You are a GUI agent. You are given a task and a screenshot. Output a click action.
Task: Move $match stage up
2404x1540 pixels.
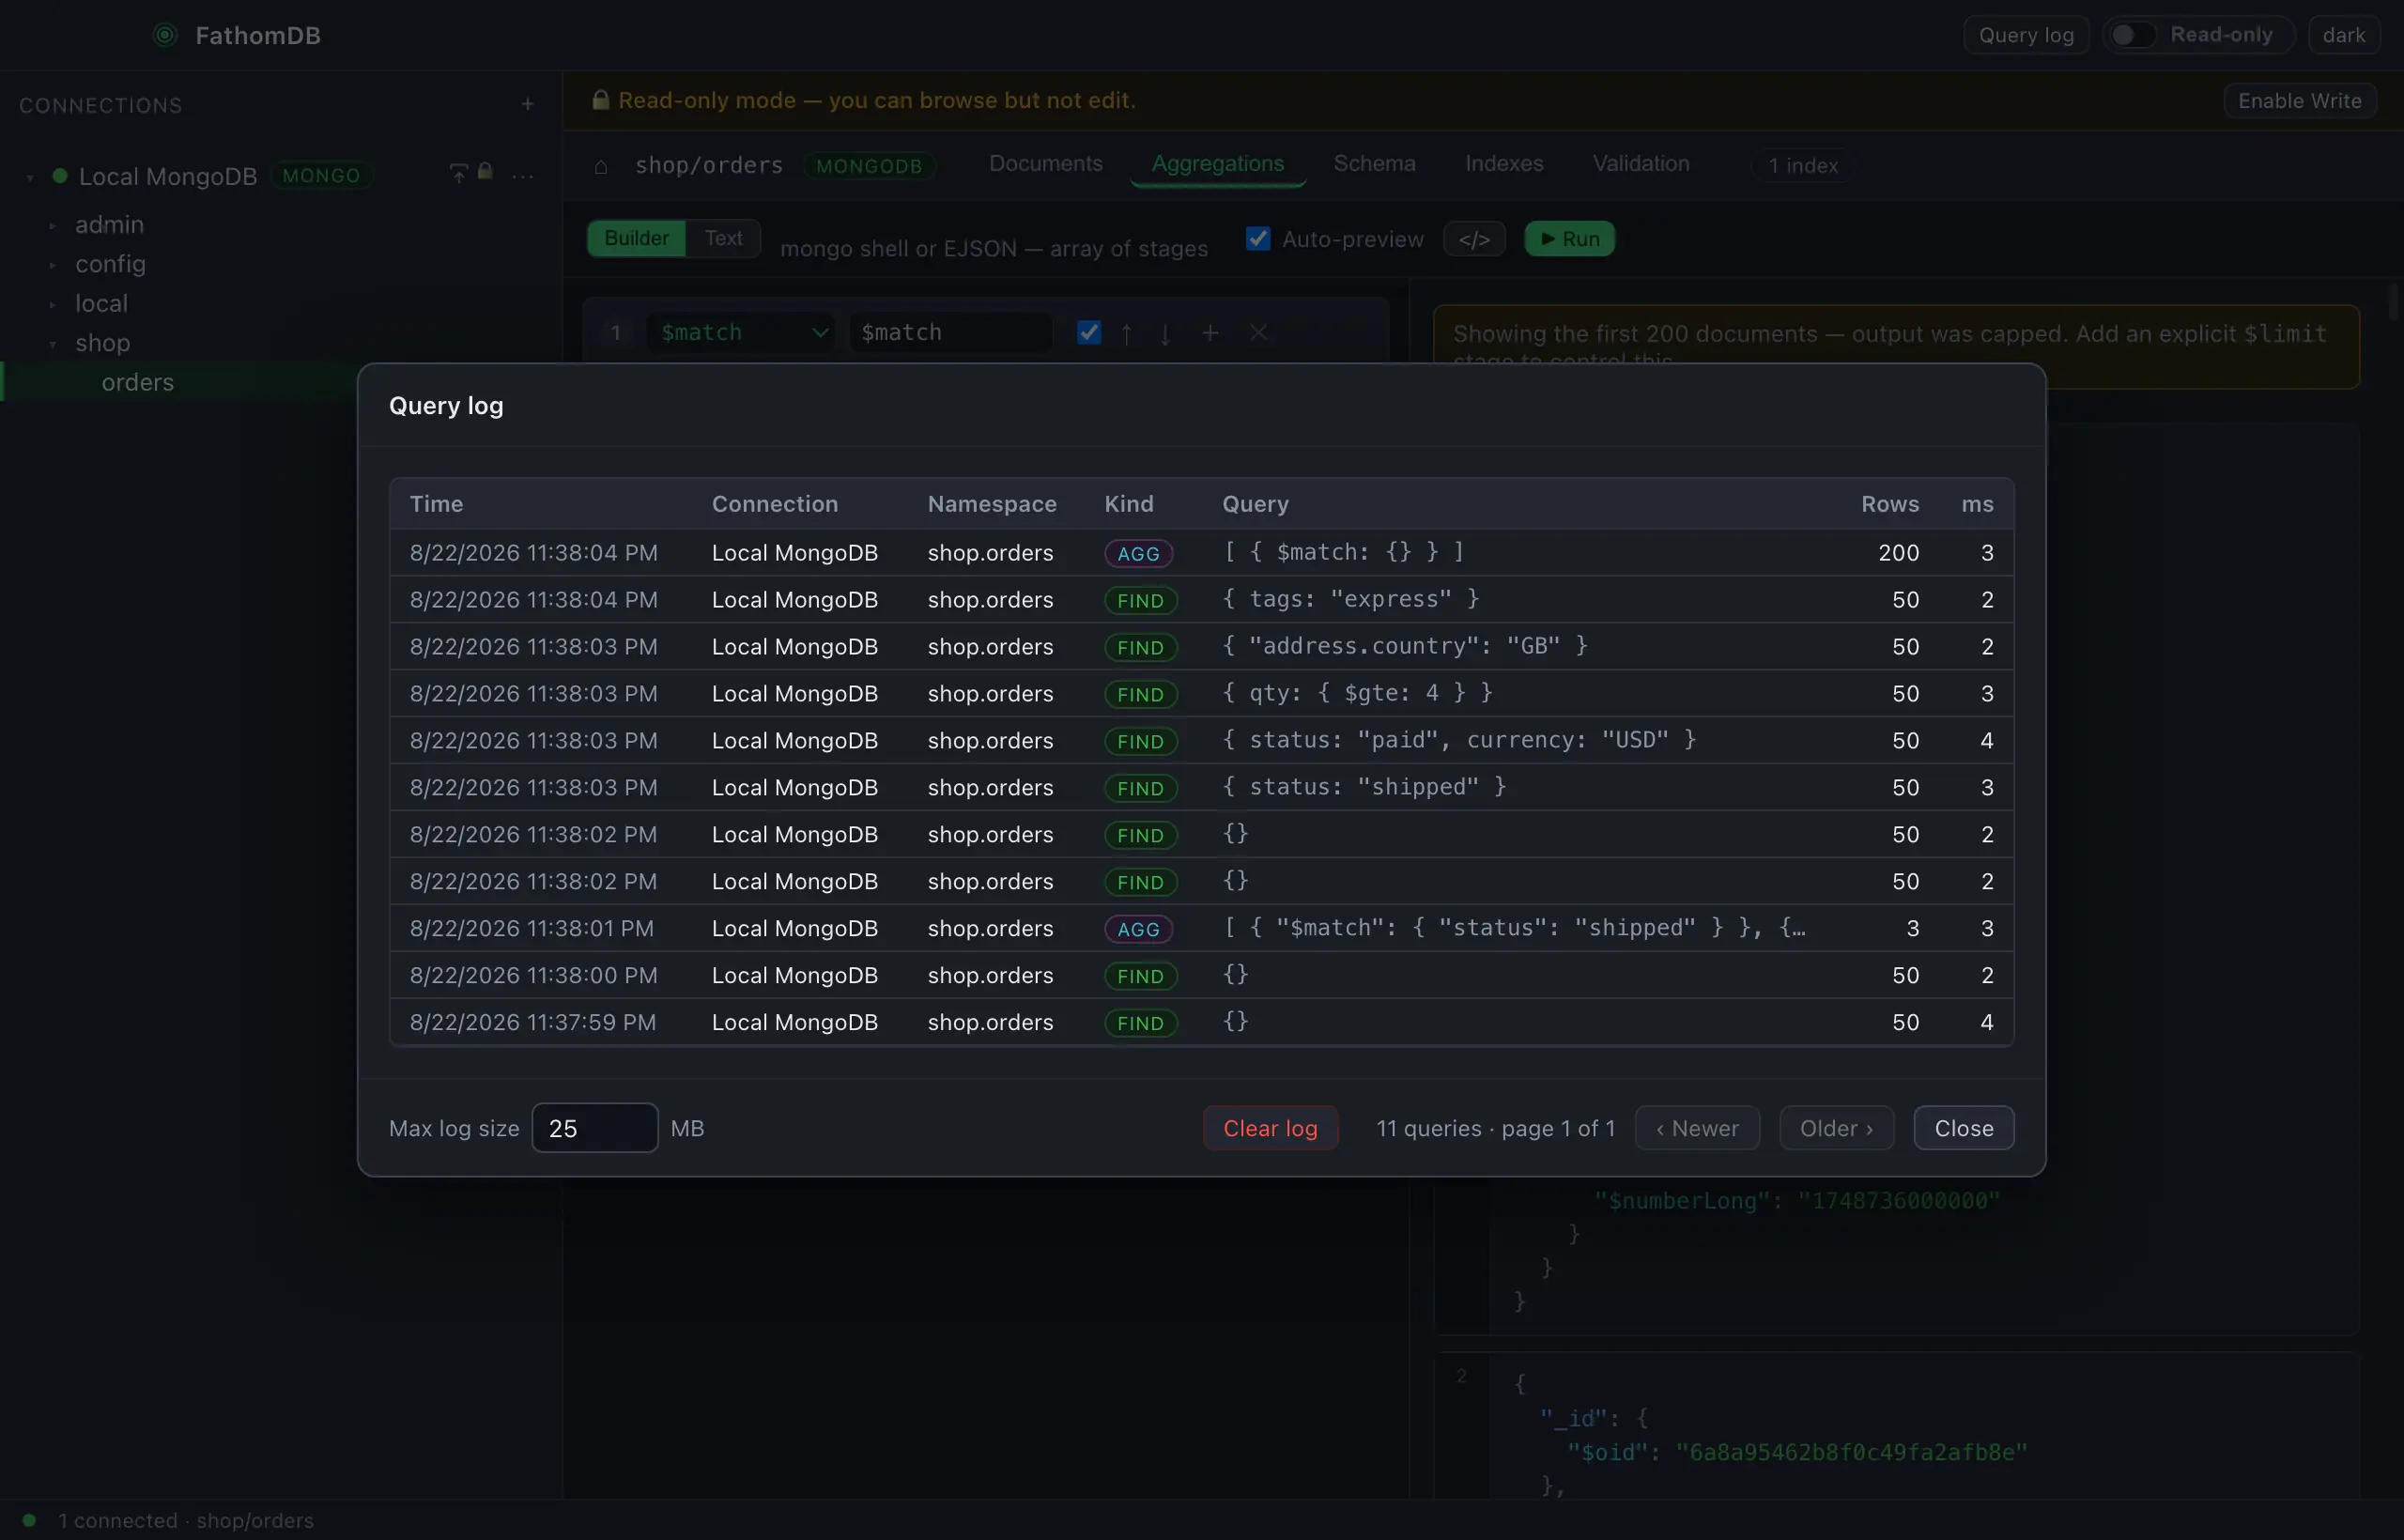tap(1126, 333)
